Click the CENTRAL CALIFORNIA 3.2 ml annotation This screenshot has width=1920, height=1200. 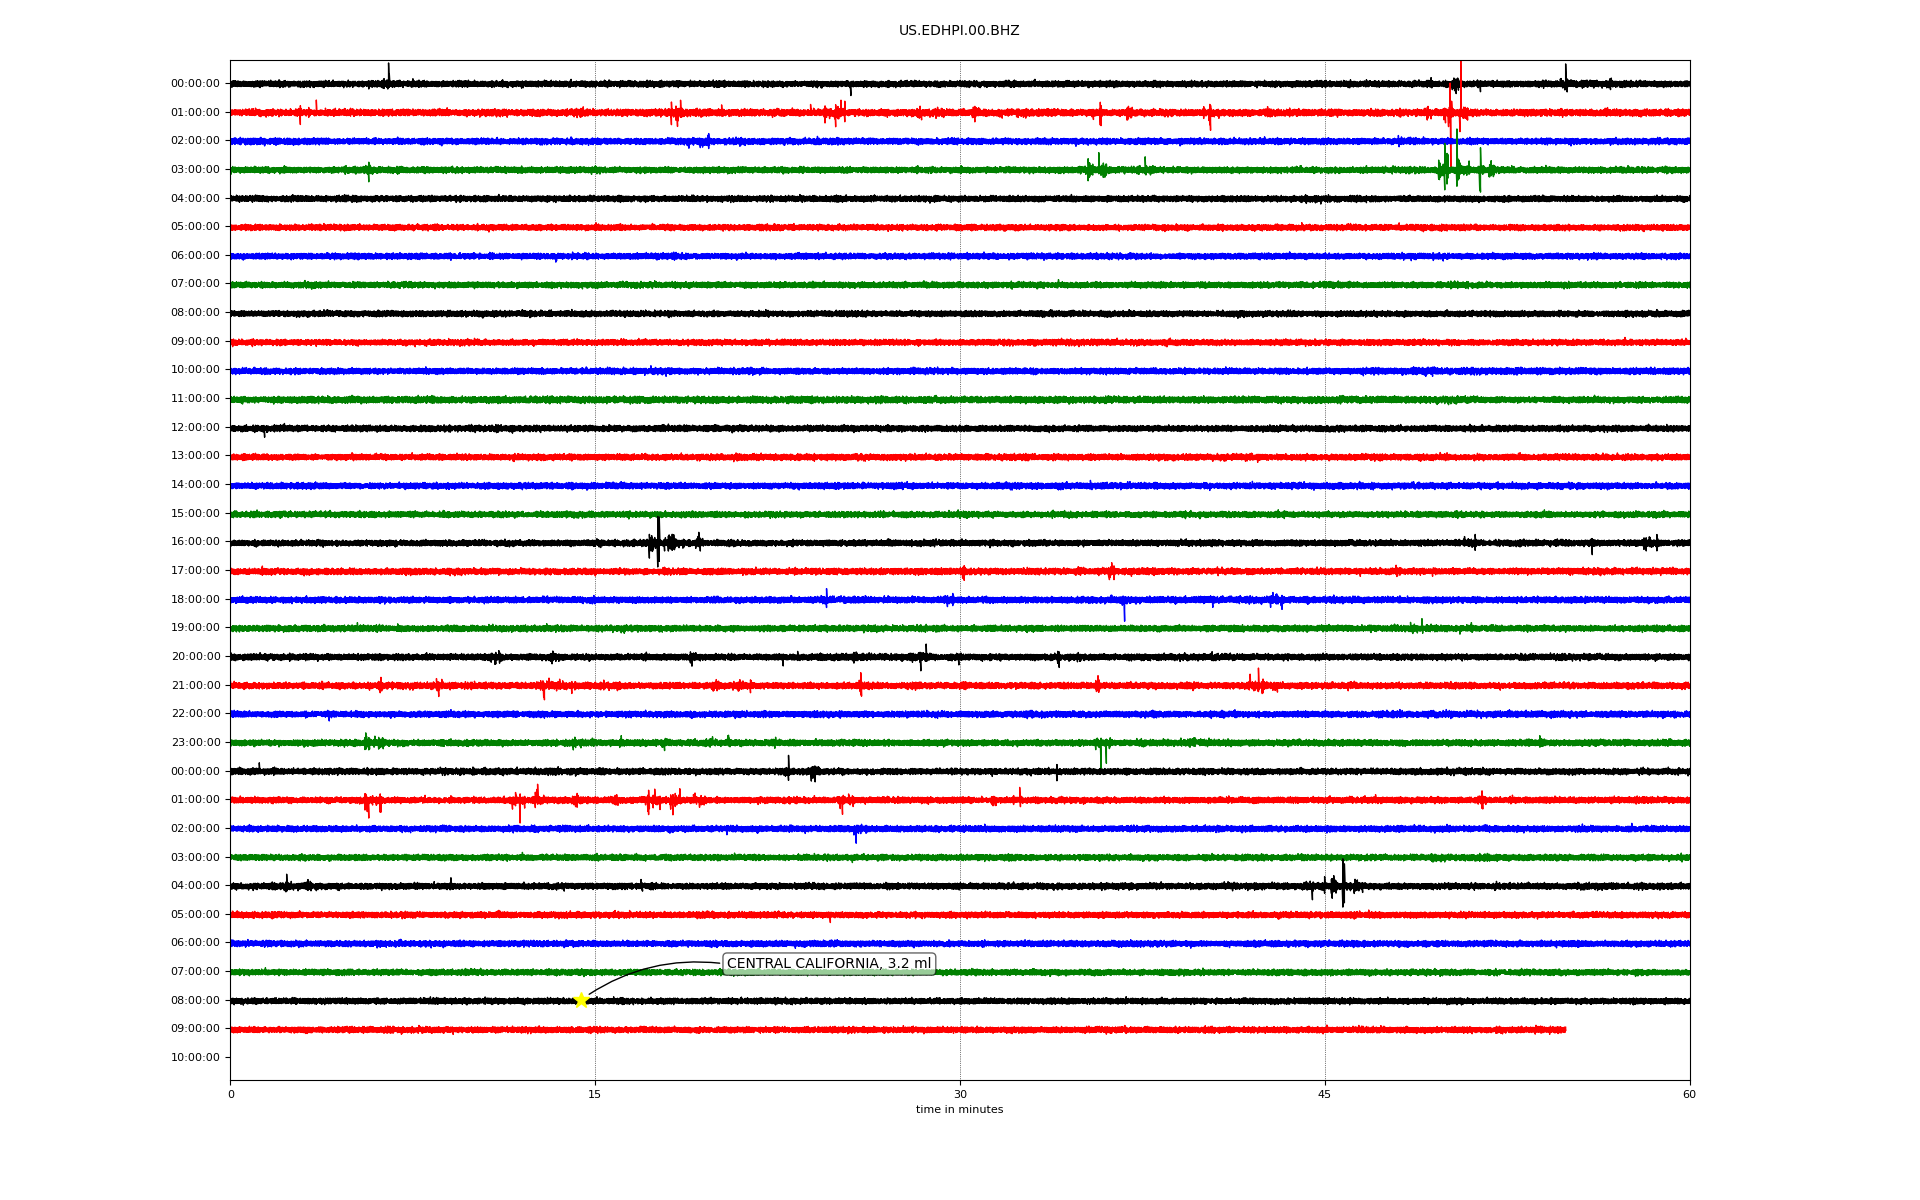[828, 964]
